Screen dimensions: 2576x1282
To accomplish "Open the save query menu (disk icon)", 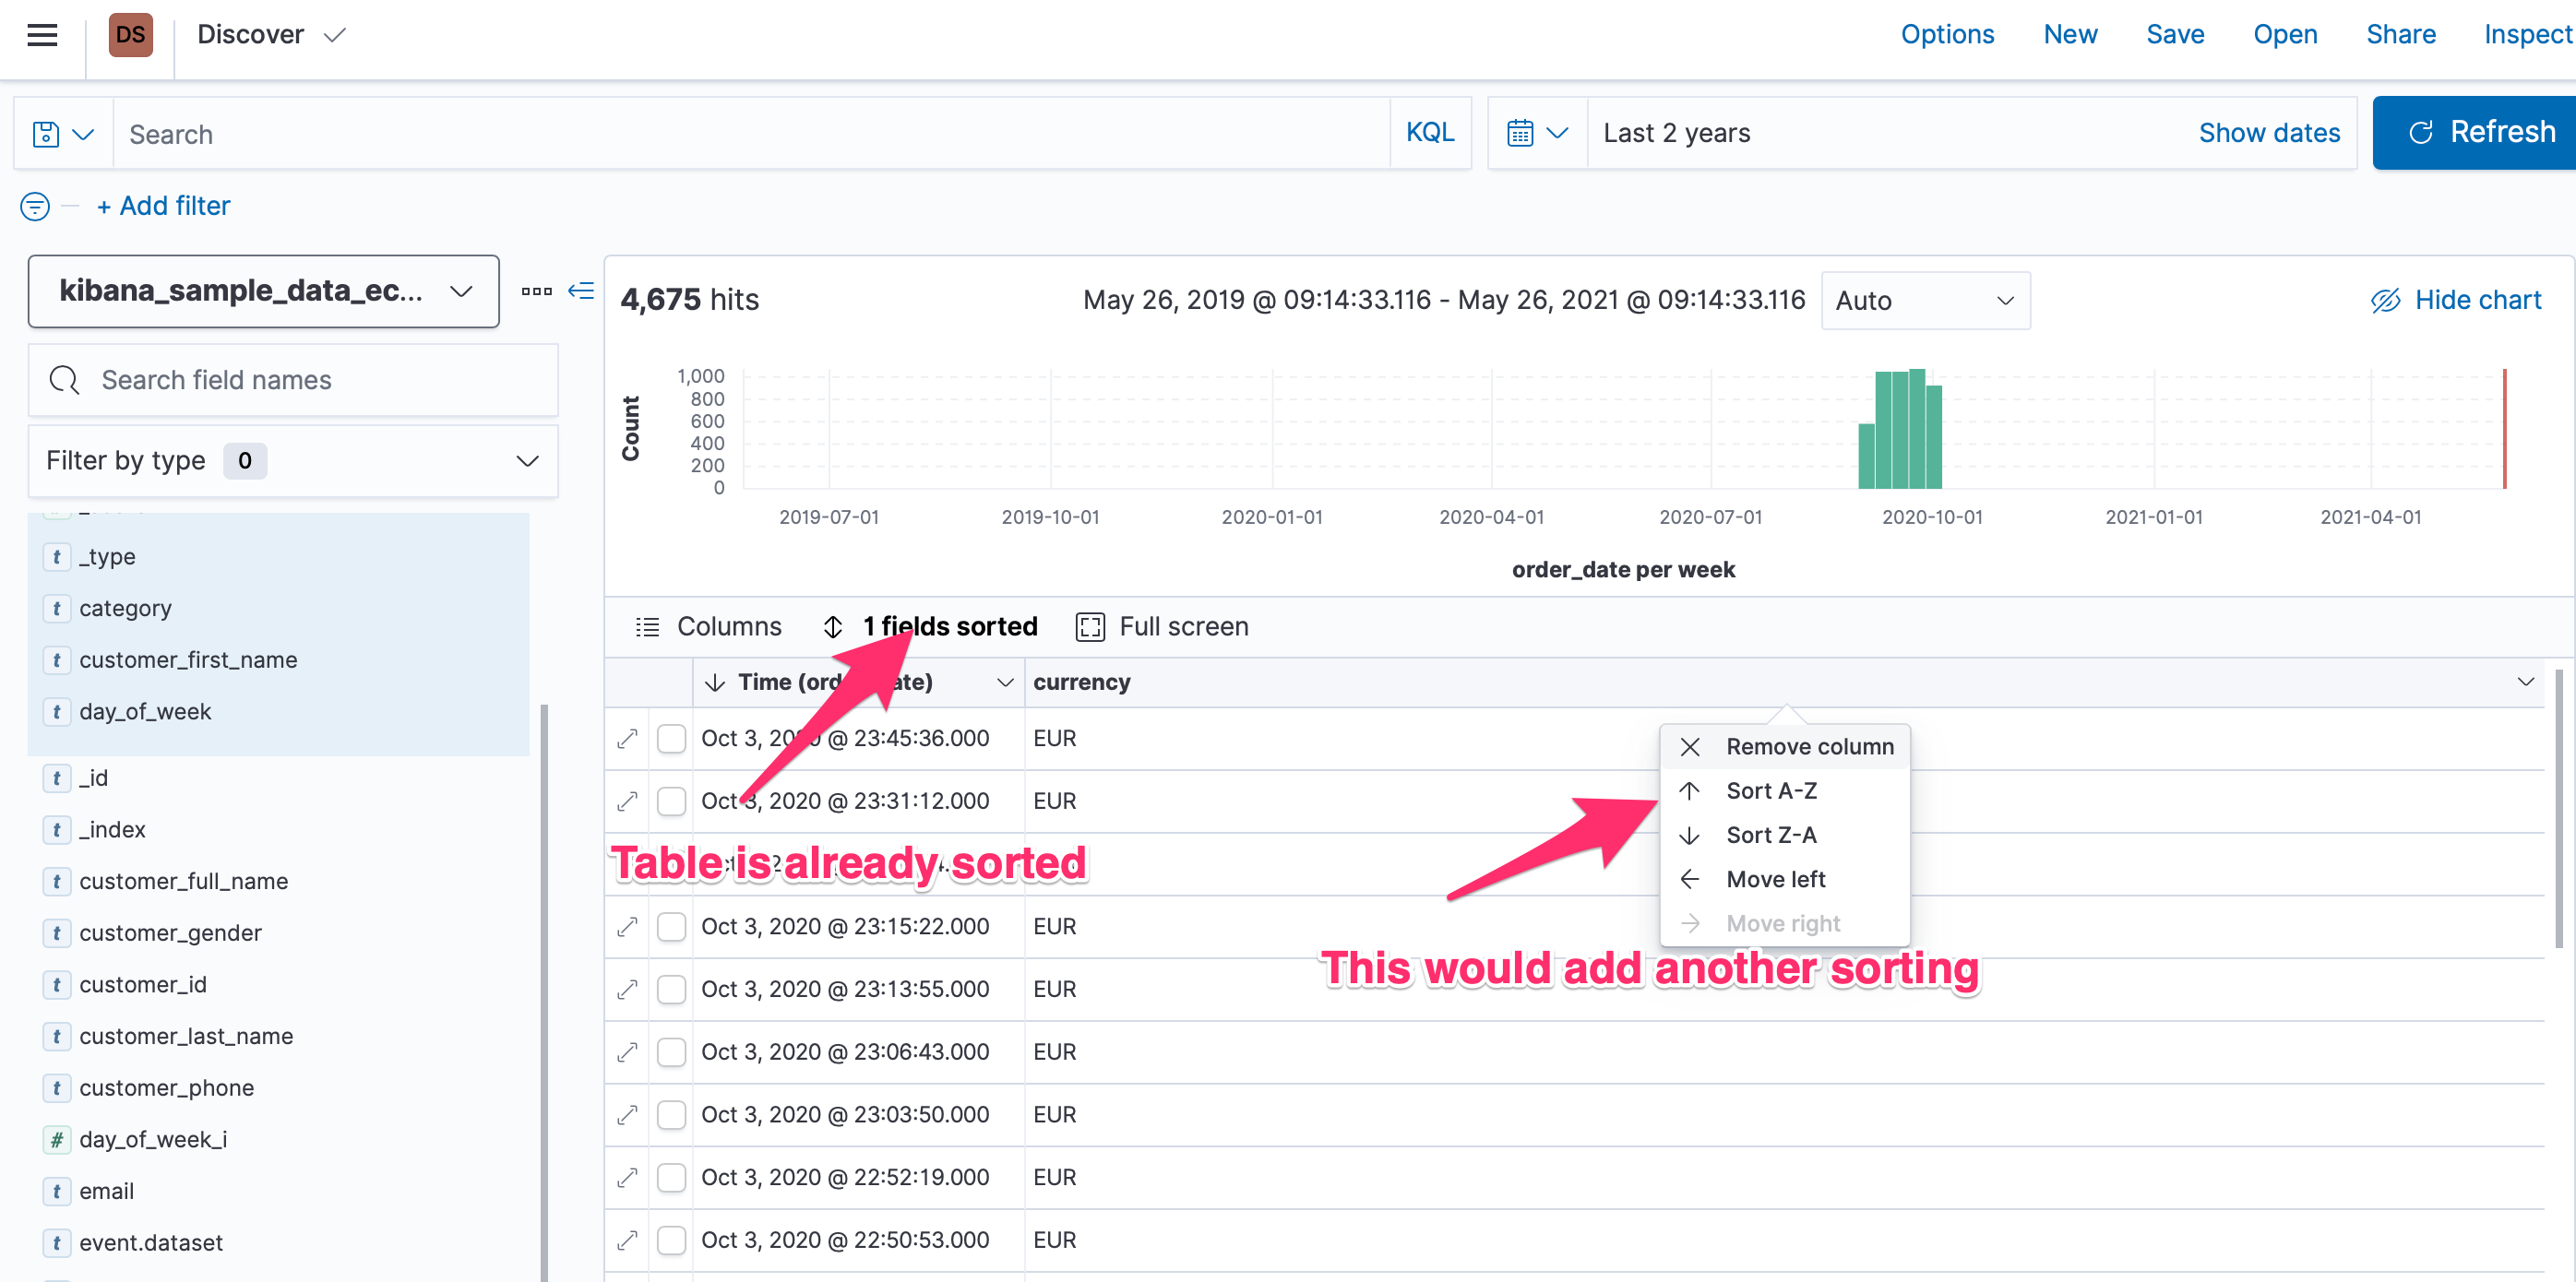I will click(60, 132).
